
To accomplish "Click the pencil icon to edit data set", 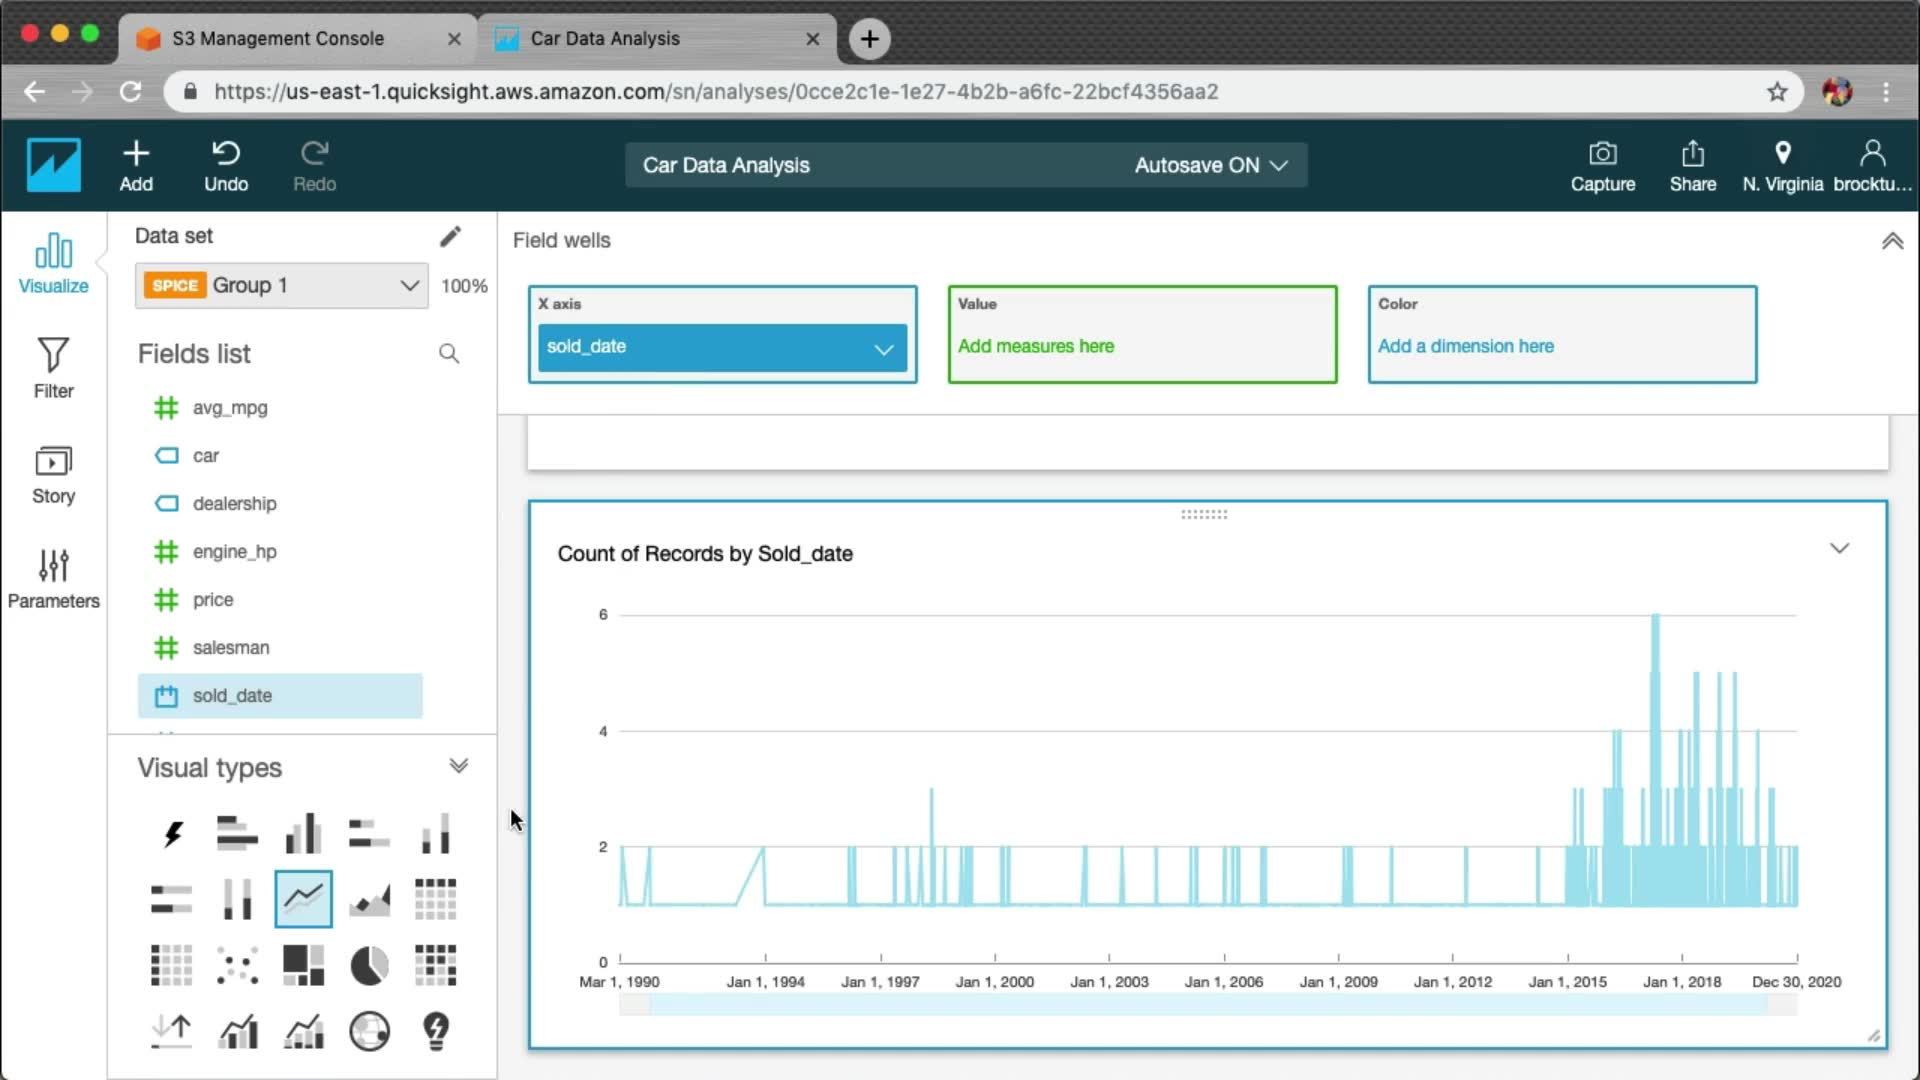I will (x=450, y=236).
